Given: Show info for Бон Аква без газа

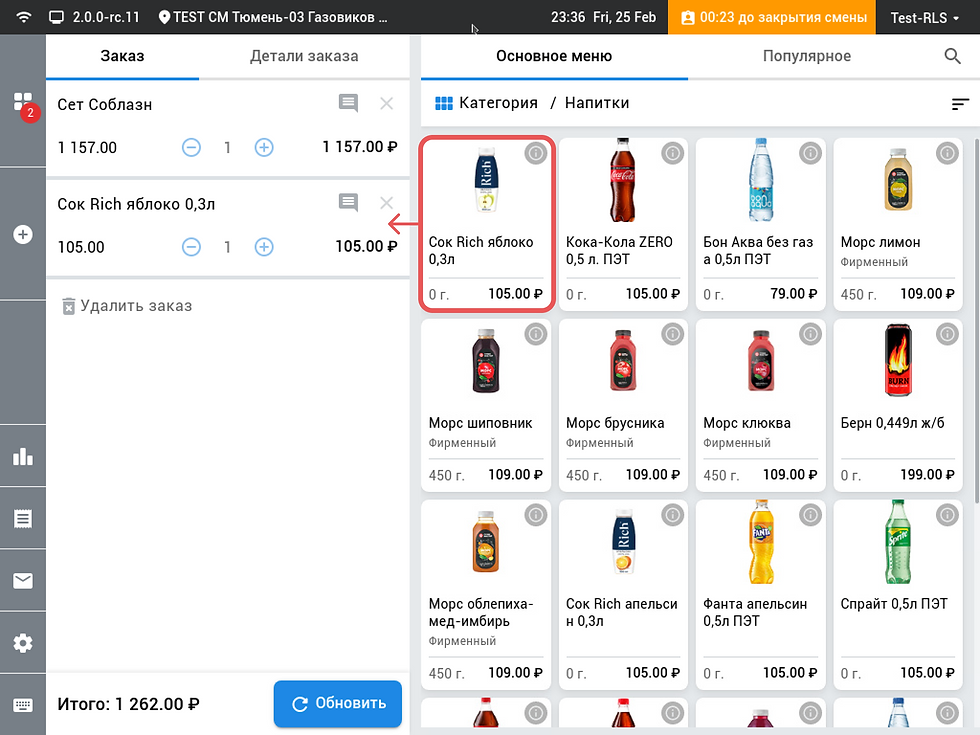Looking at the screenshot, I should pos(810,153).
